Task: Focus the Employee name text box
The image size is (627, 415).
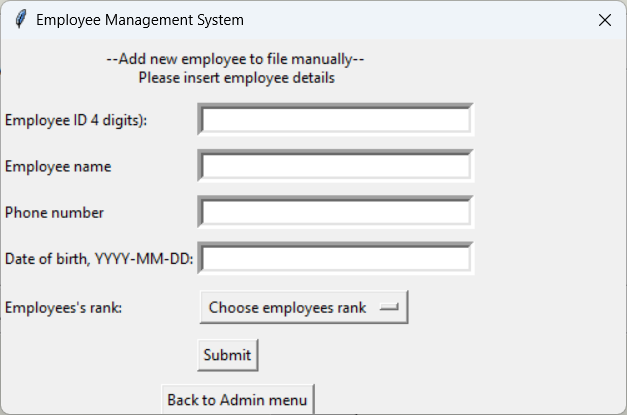Action: pos(335,166)
